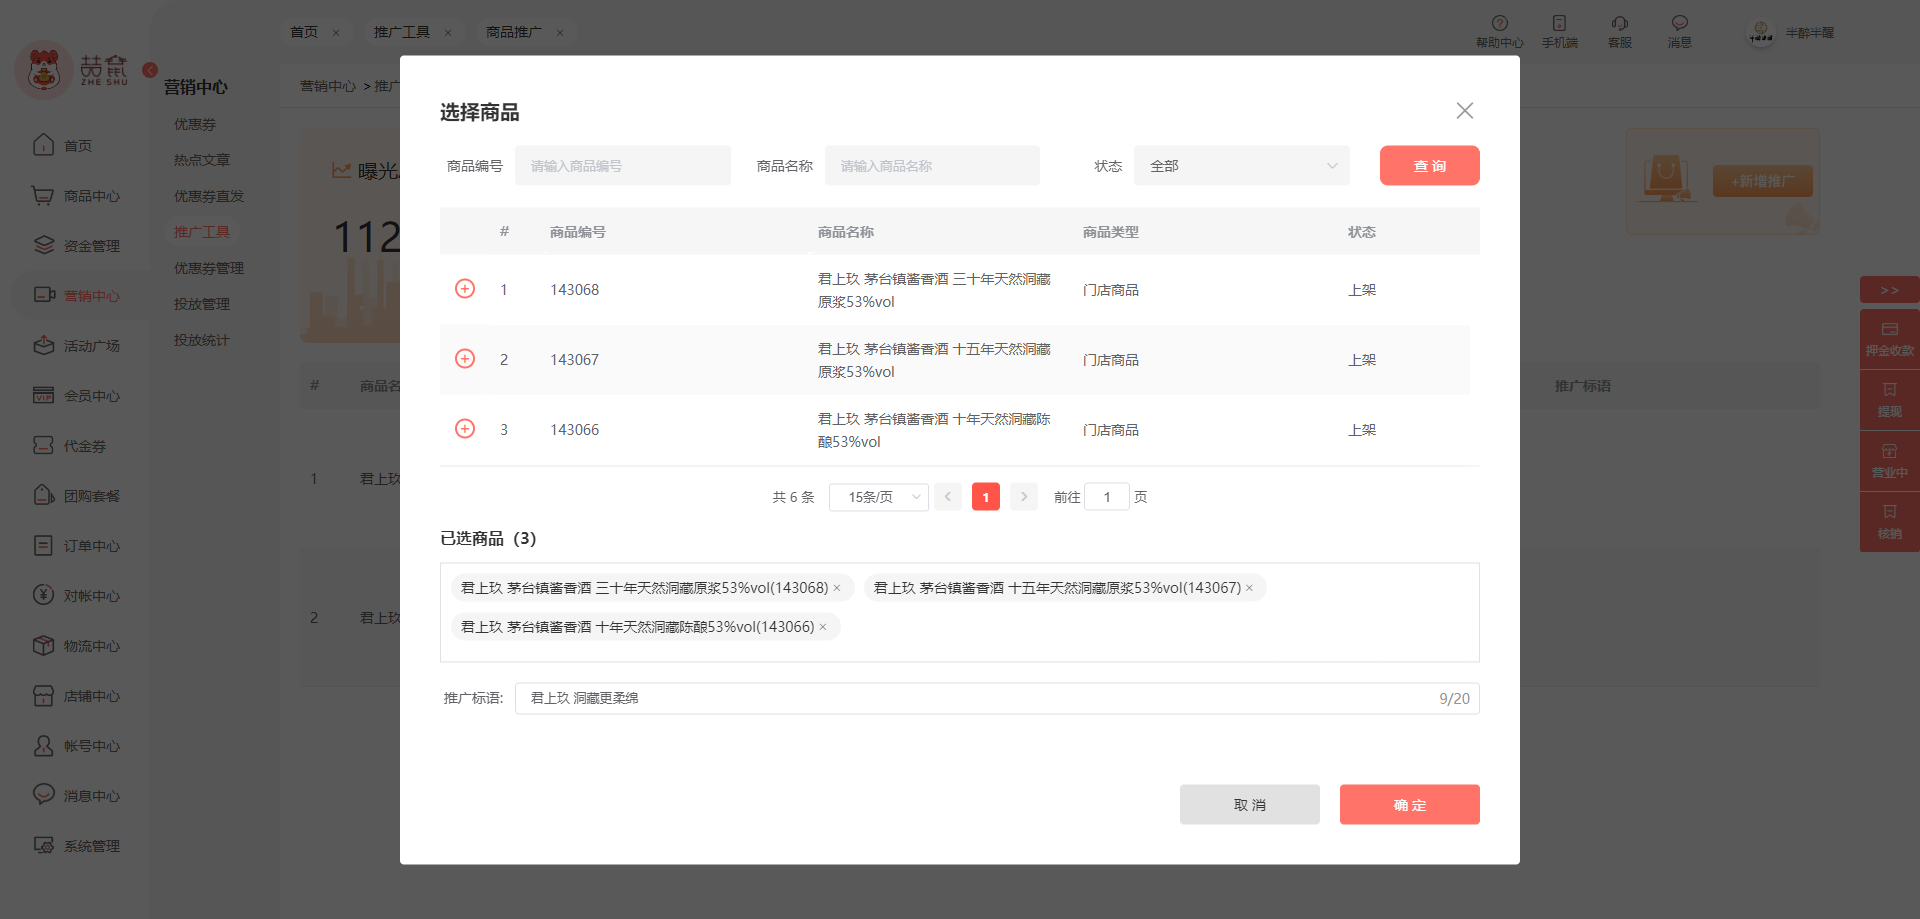Open 优惠券直发 submenu item

209,196
